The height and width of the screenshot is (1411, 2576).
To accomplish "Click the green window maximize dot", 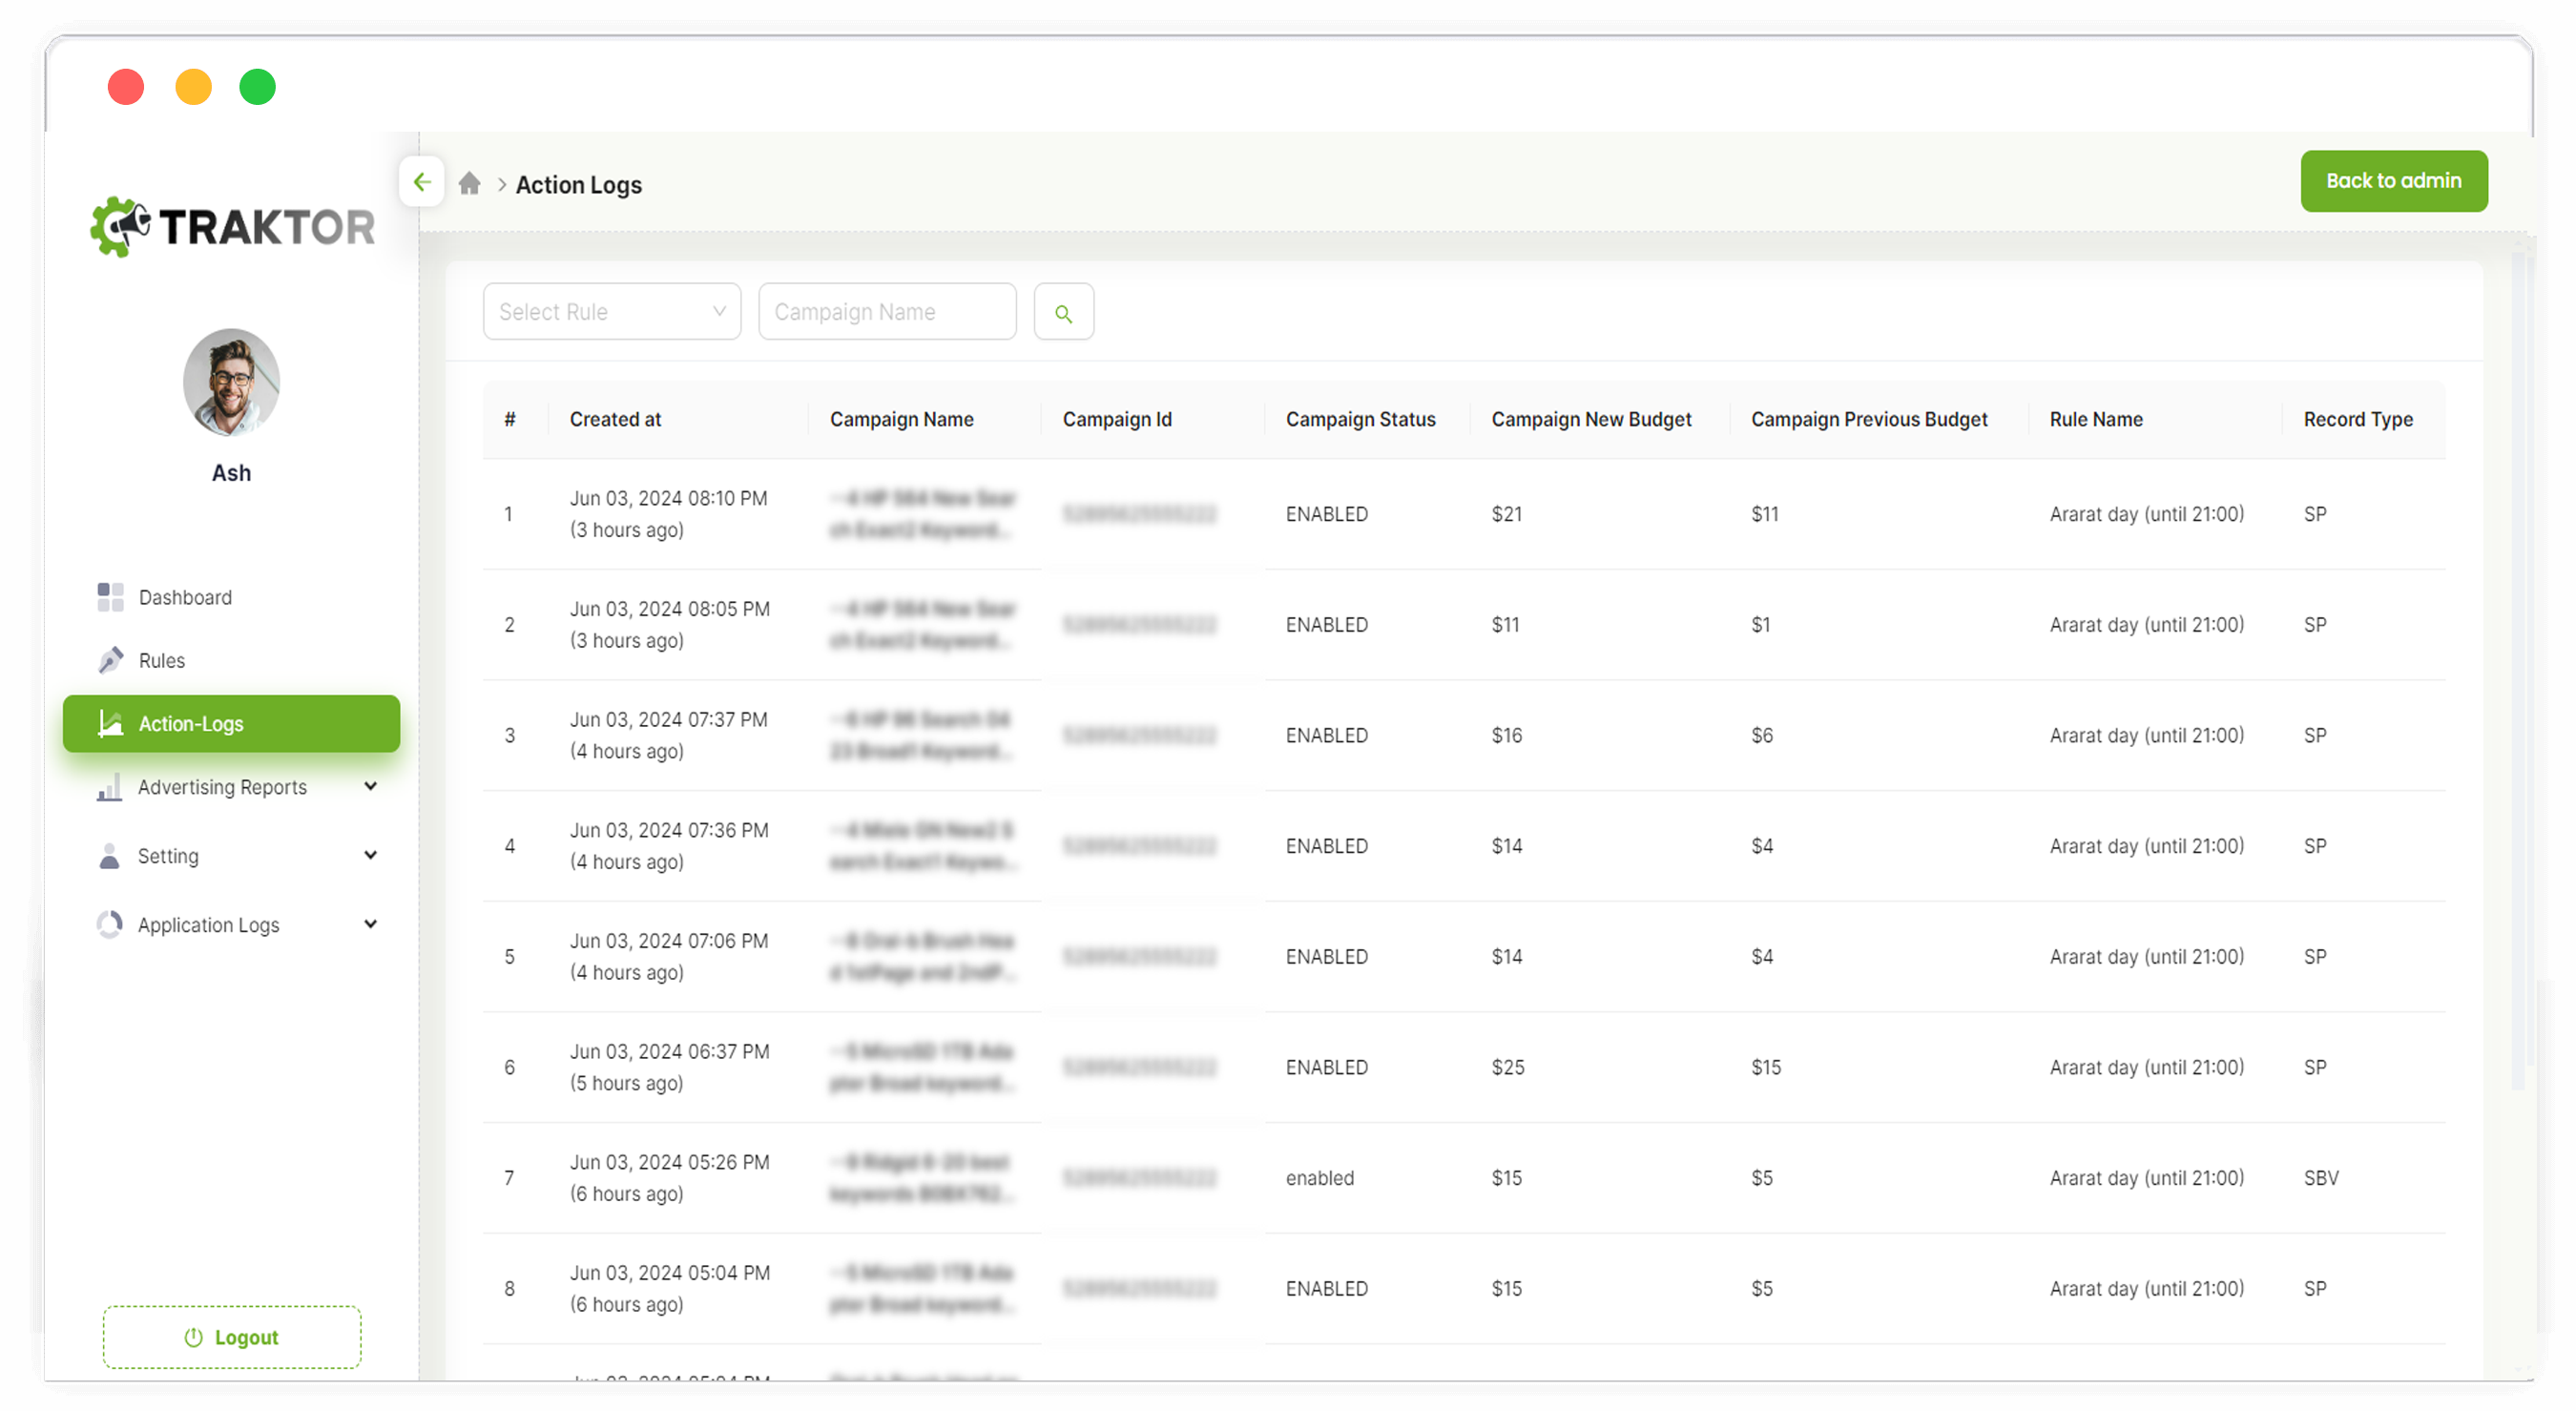I will click(x=257, y=87).
